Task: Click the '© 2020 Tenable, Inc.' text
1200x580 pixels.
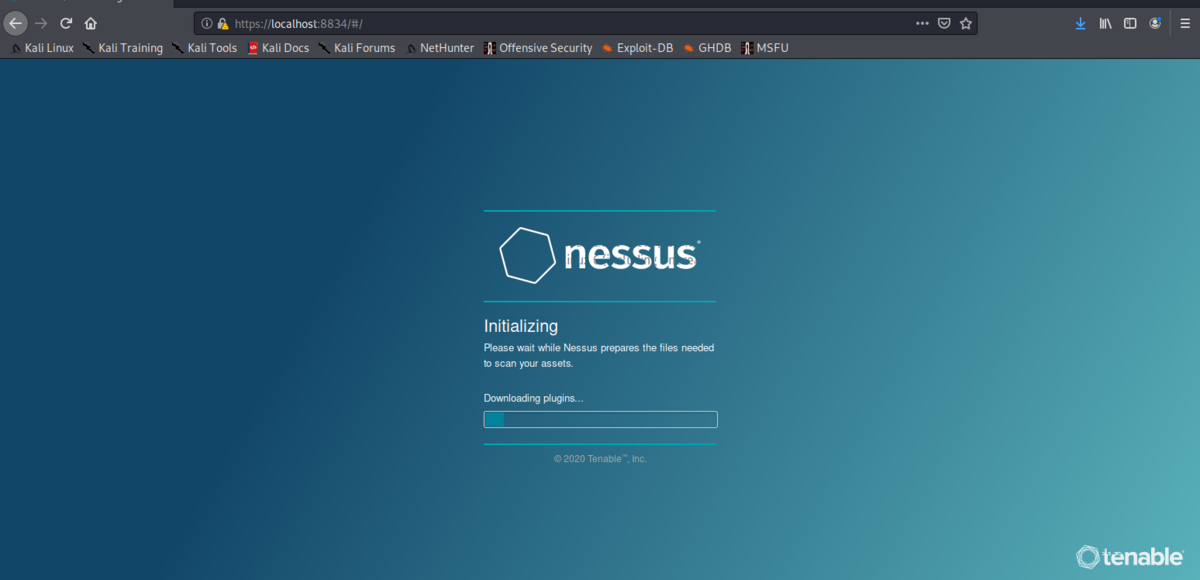Action: point(600,459)
